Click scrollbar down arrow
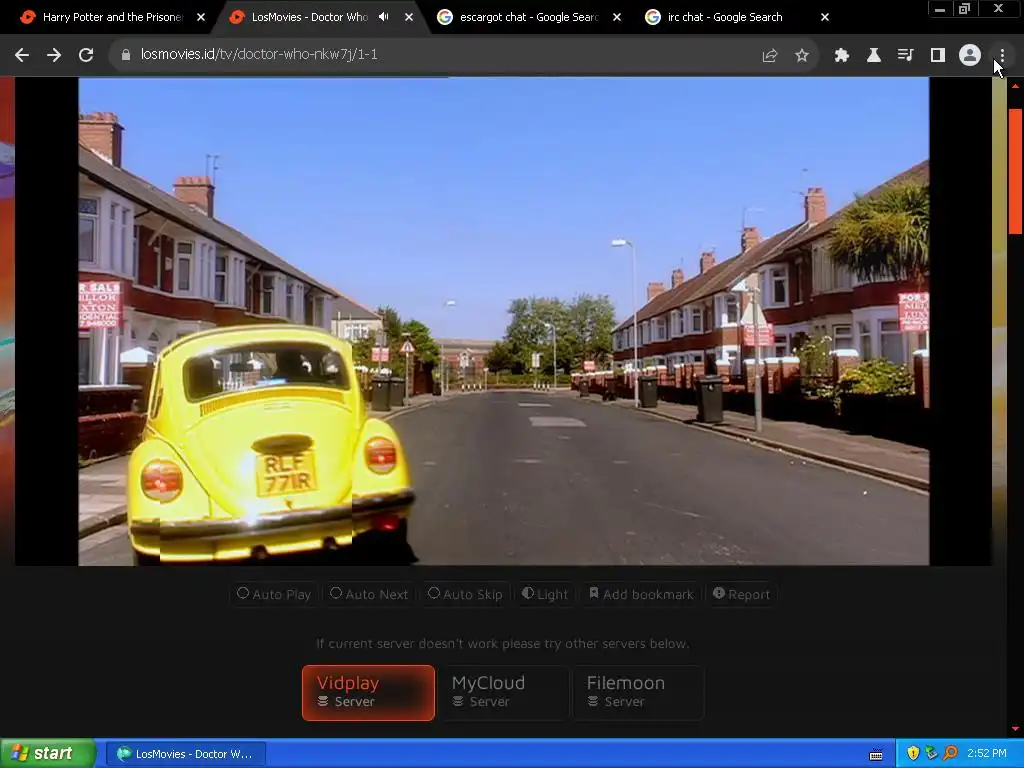This screenshot has height=768, width=1024. [1016, 729]
